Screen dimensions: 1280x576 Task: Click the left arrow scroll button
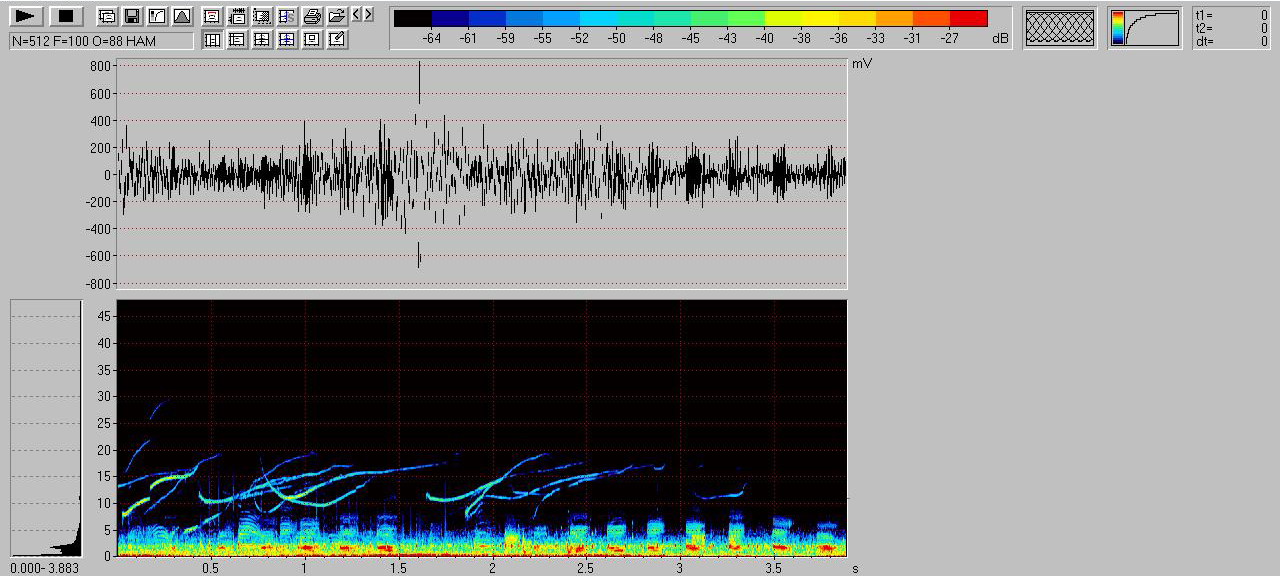point(357,15)
